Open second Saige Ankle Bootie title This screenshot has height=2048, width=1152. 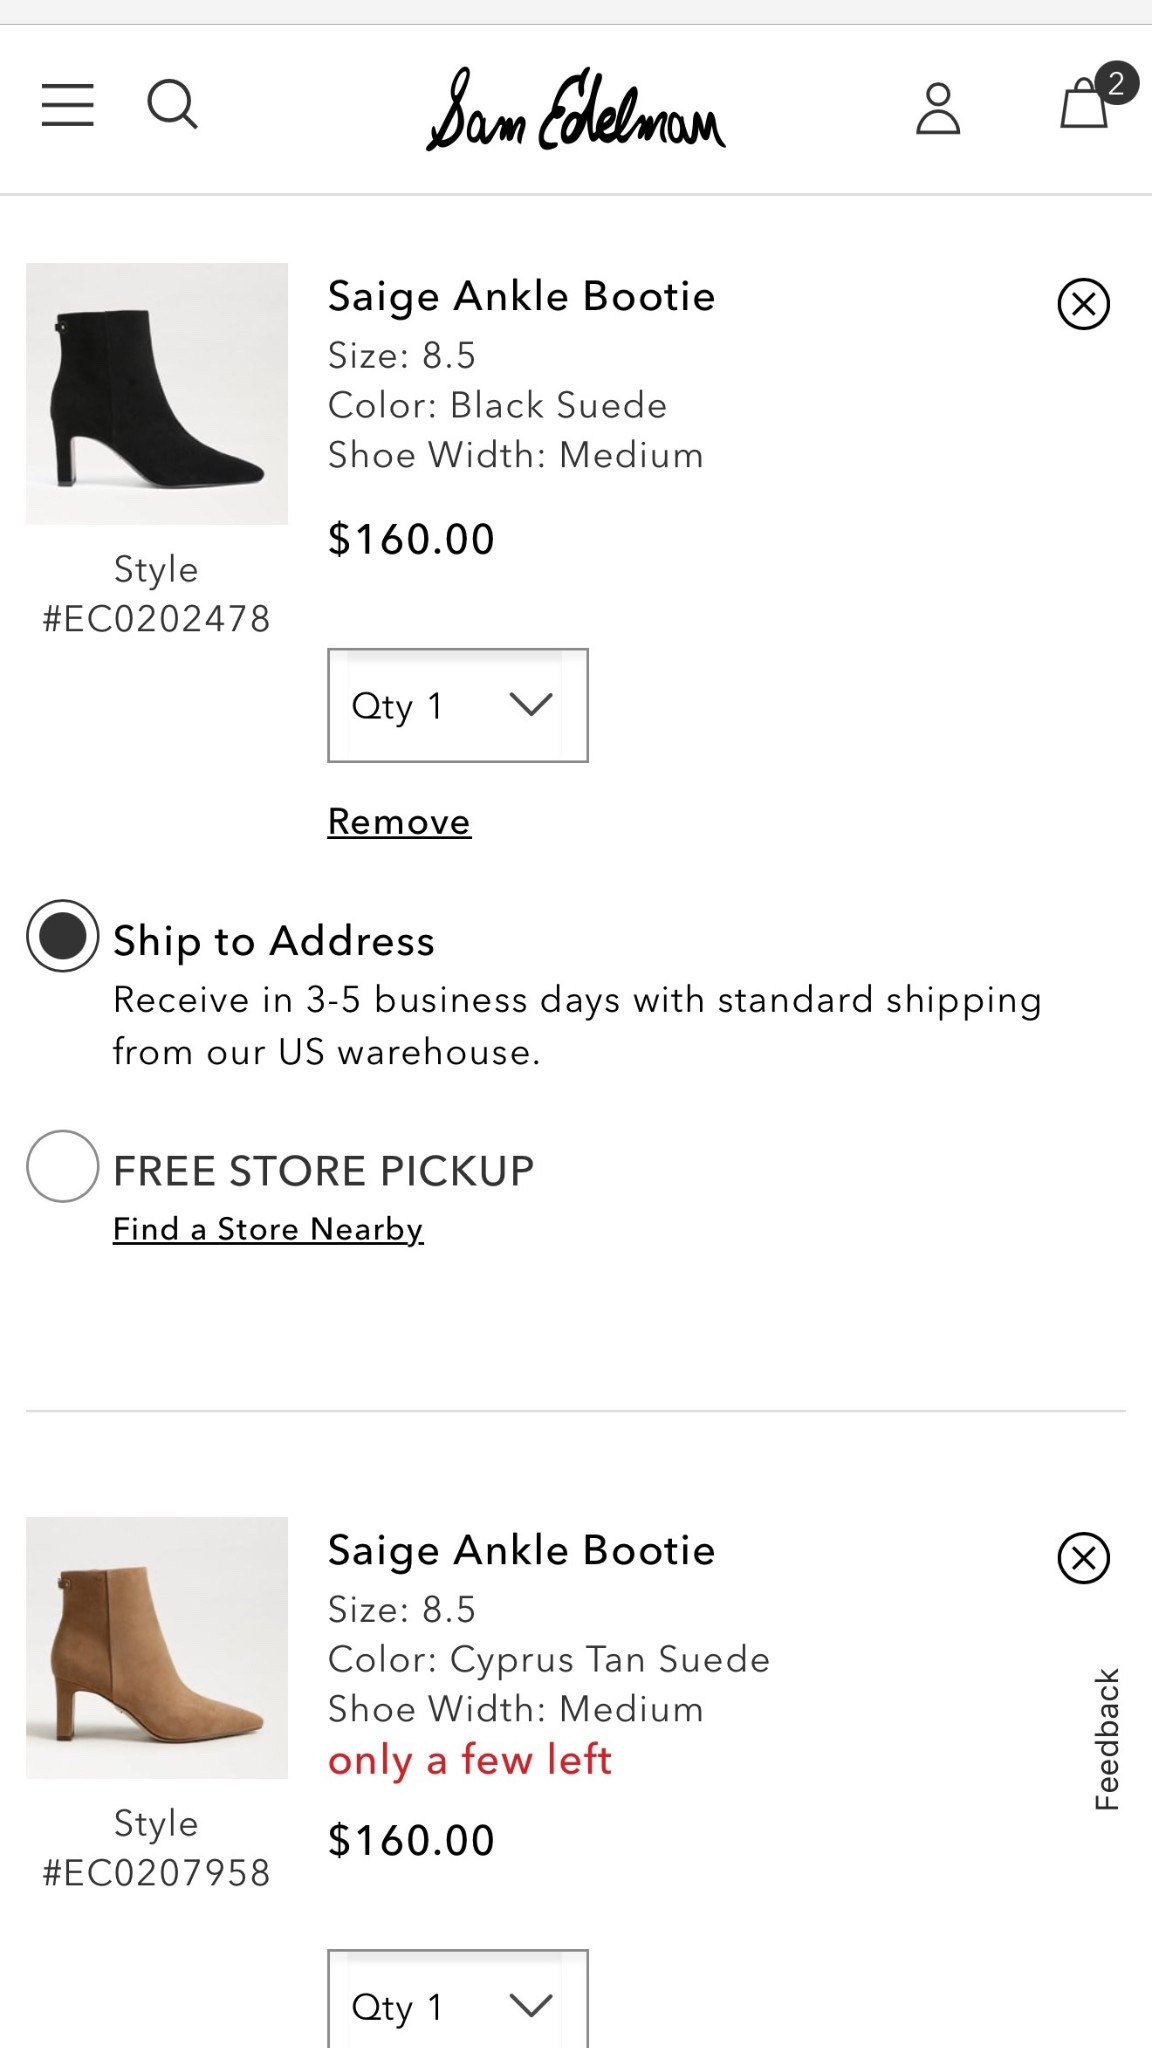click(521, 1551)
